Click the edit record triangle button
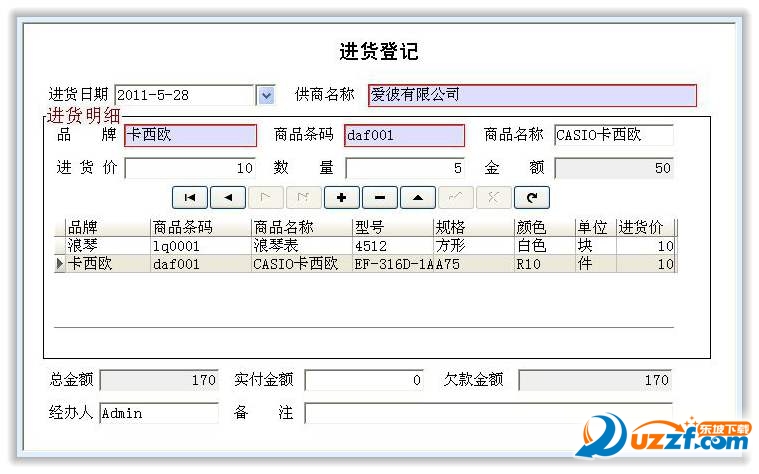Screen dimensions: 759x474 coord(418,198)
